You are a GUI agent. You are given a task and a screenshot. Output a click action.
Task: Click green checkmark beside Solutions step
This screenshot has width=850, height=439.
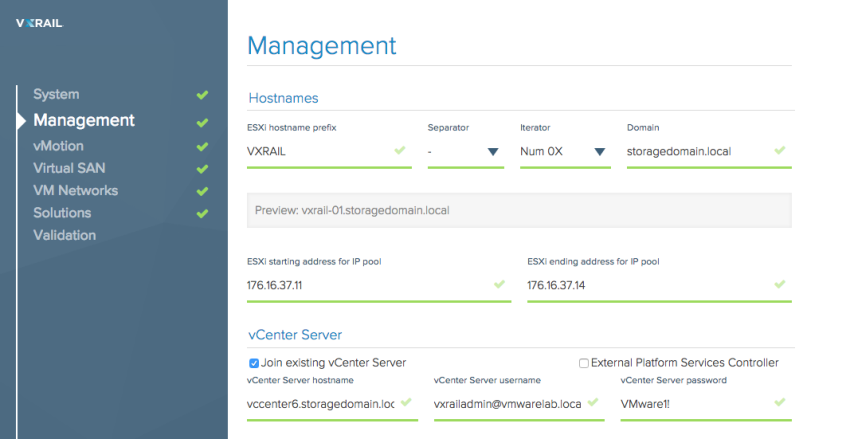[202, 213]
